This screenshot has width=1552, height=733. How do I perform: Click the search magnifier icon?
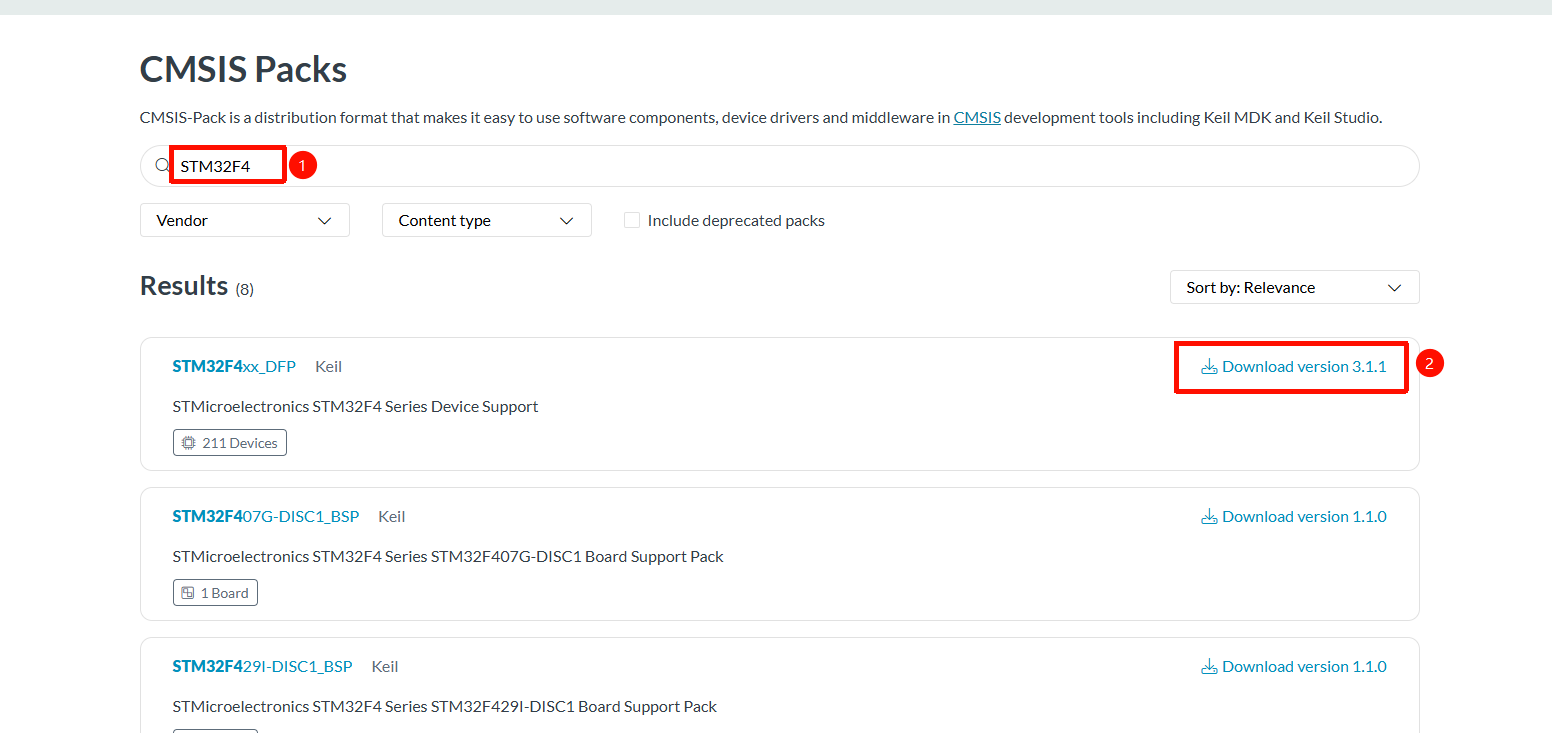pos(162,166)
